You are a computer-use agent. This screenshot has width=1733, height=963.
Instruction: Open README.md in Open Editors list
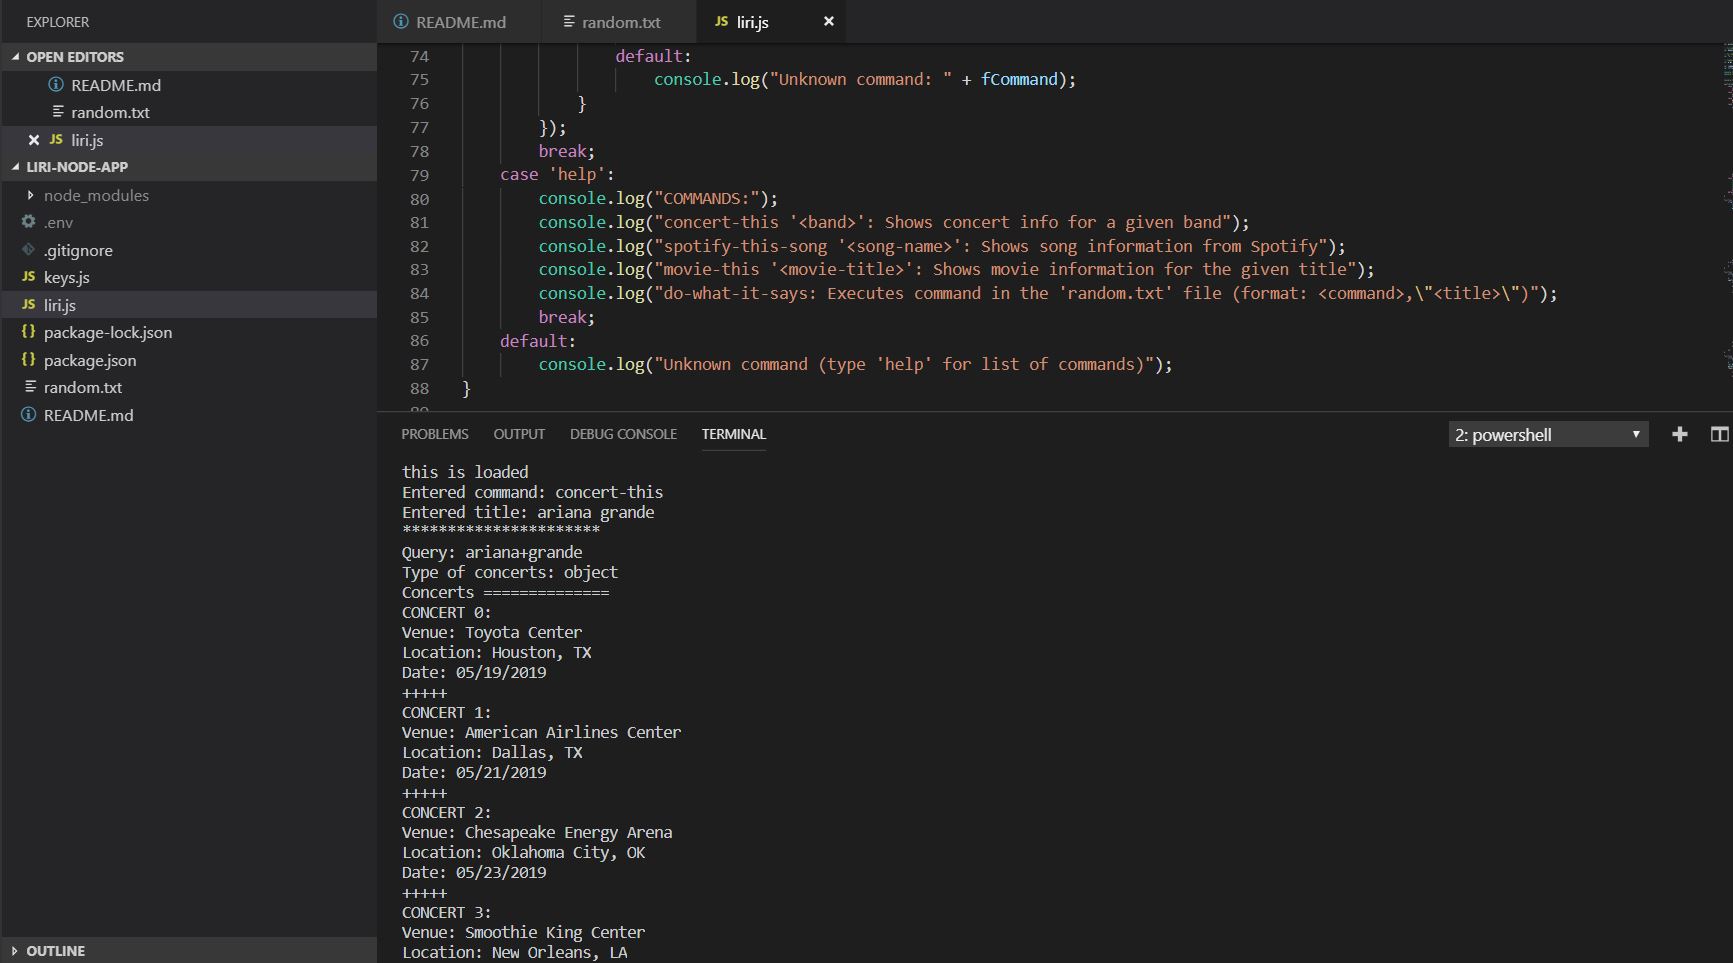point(116,85)
